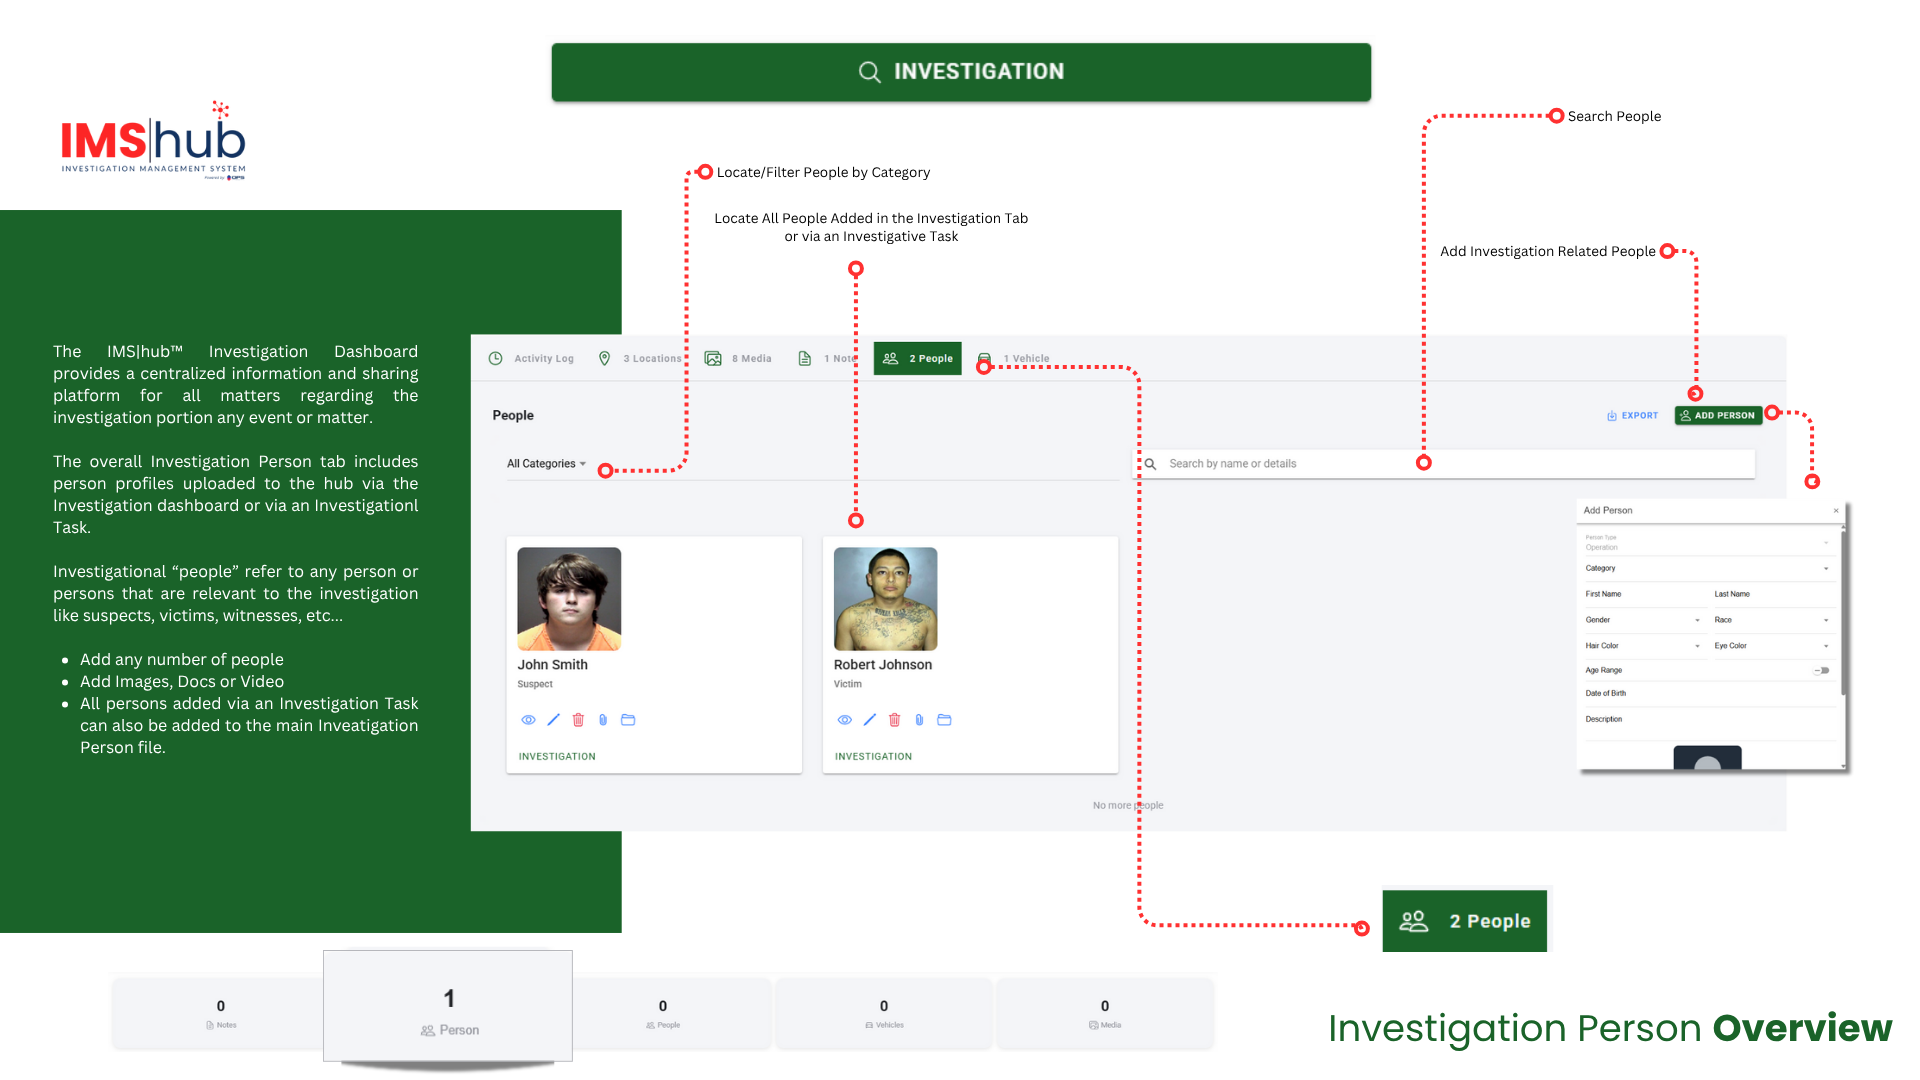Click Robert Johnson's paperclip attachment icon
This screenshot has height=1080, width=1920.
[919, 720]
